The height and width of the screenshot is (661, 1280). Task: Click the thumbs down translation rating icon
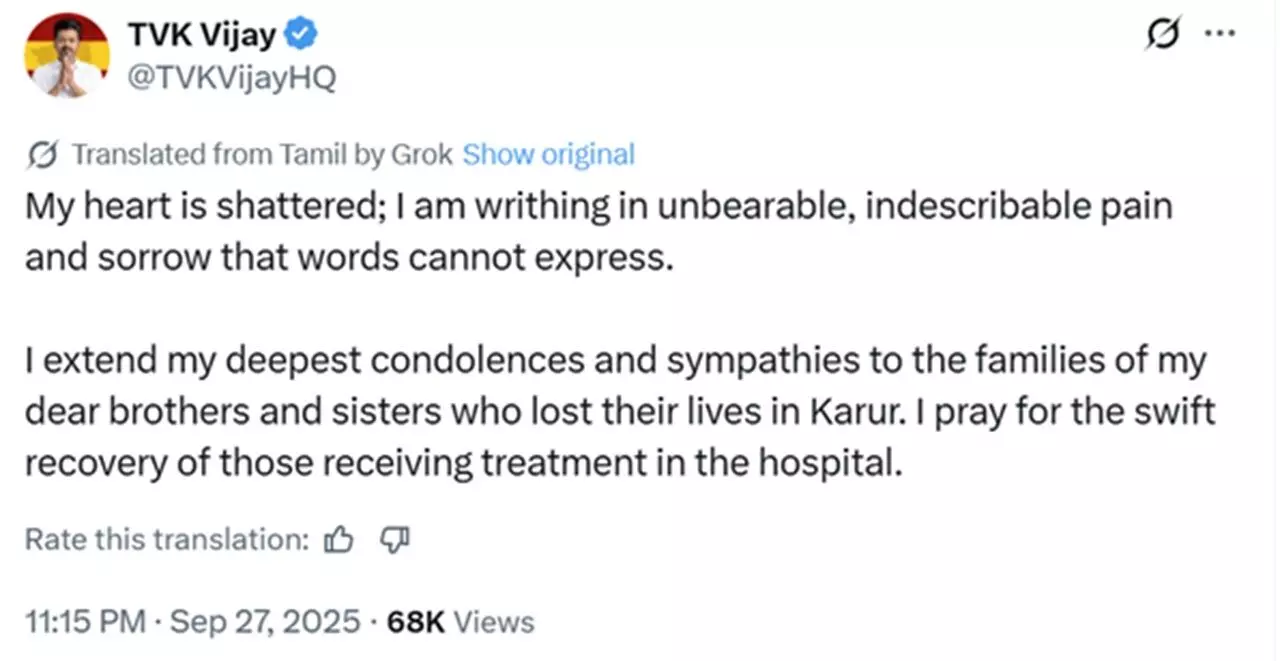coord(396,540)
